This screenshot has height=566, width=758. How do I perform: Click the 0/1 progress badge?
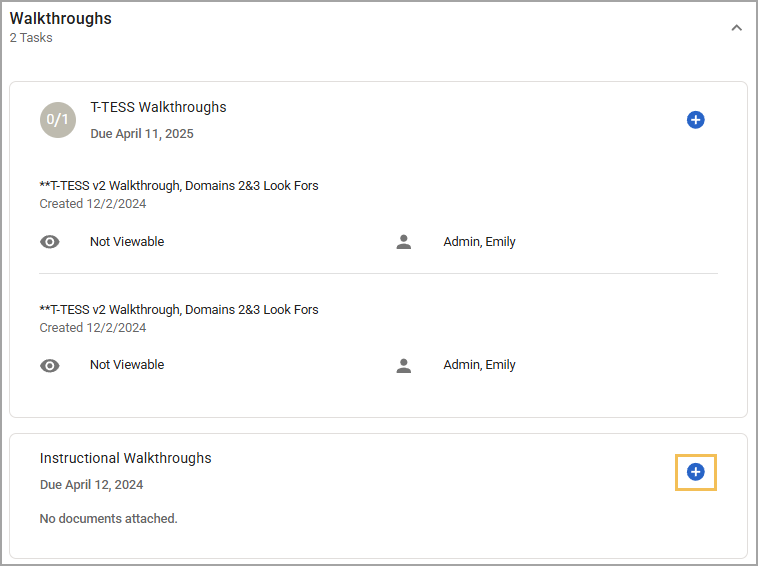click(x=58, y=120)
